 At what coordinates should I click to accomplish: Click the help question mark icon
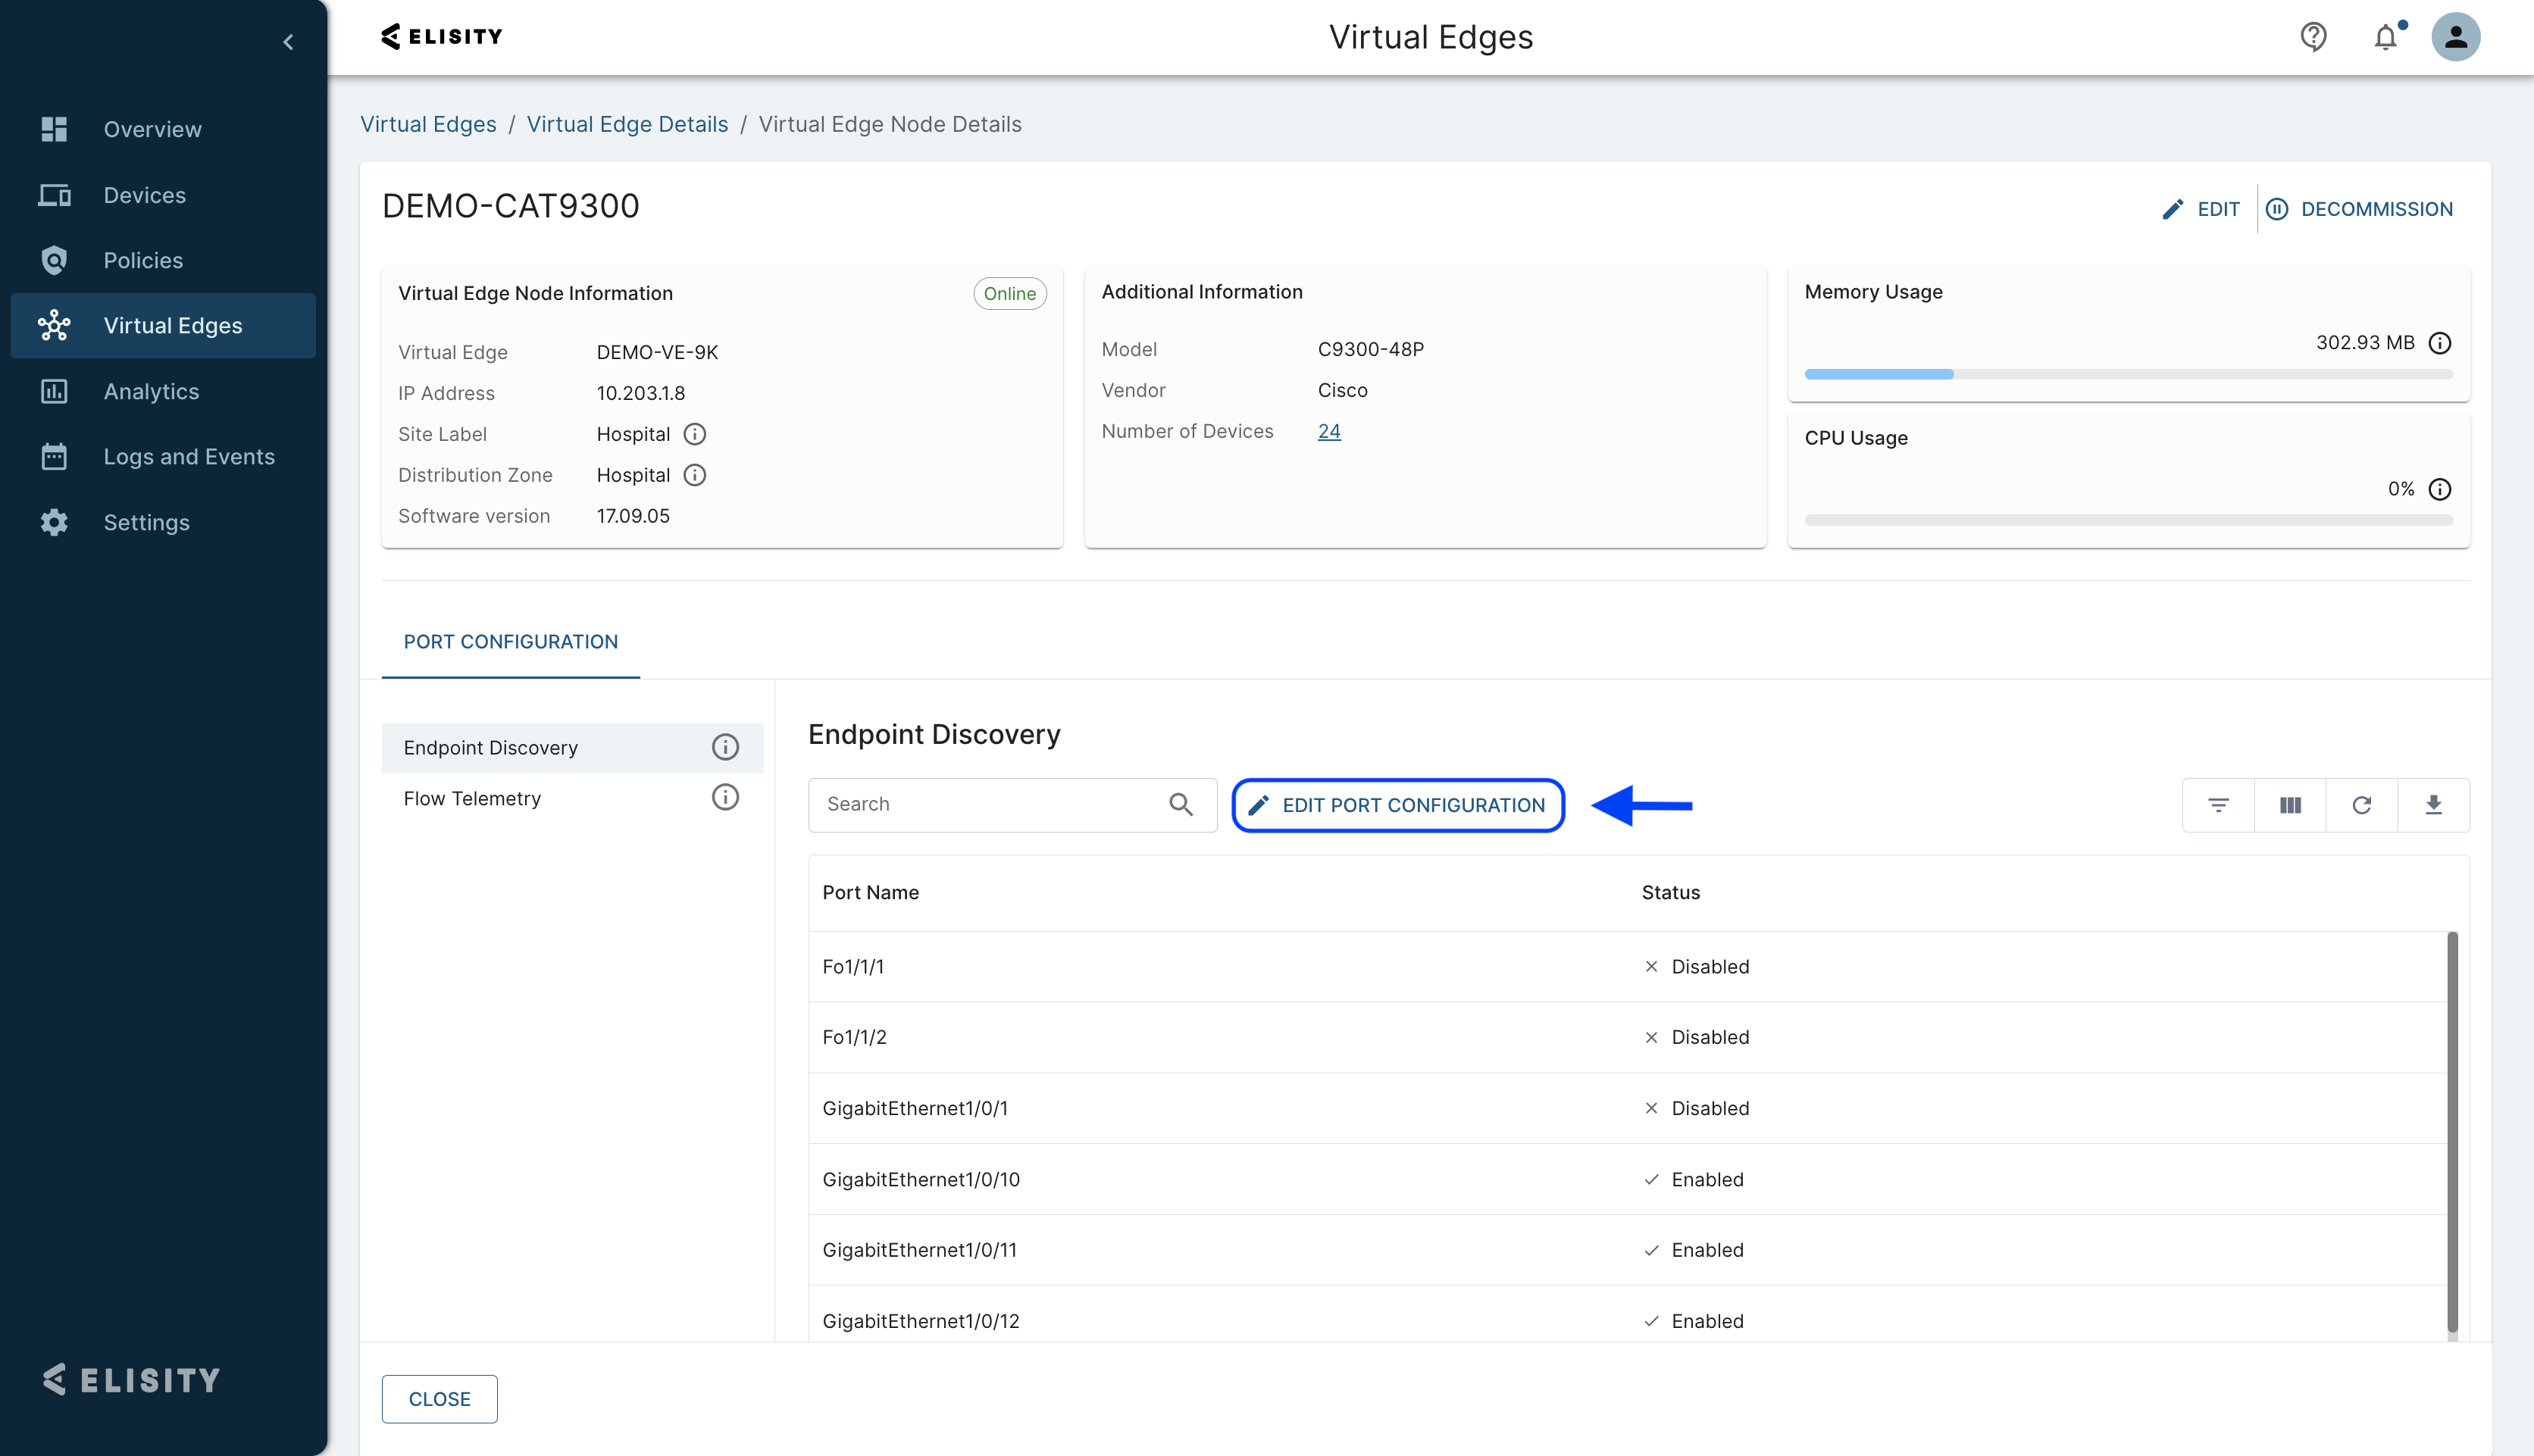click(x=2313, y=37)
